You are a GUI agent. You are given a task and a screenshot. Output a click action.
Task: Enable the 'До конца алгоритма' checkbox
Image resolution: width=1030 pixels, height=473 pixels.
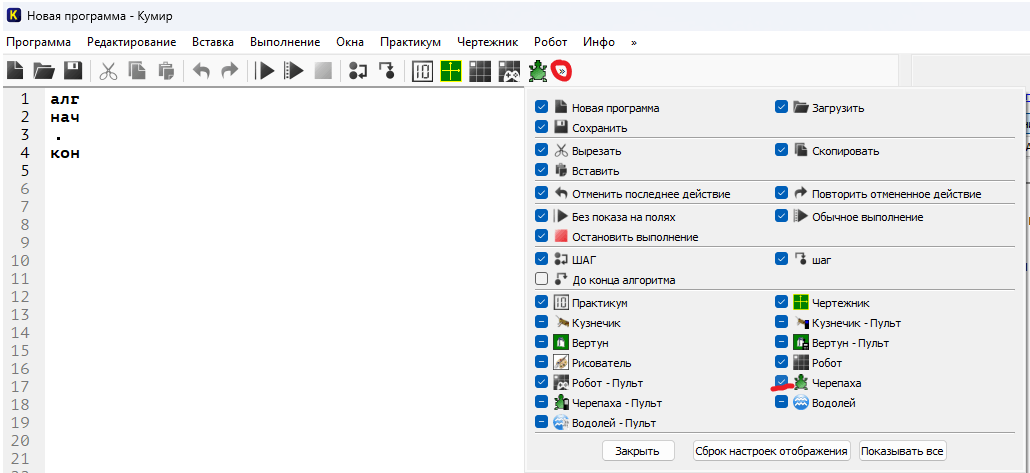pos(542,280)
